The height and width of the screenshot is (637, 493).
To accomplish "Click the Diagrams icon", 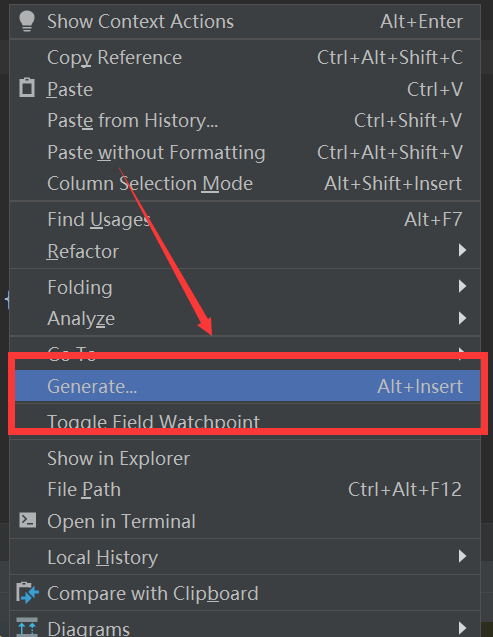I will tap(27, 627).
